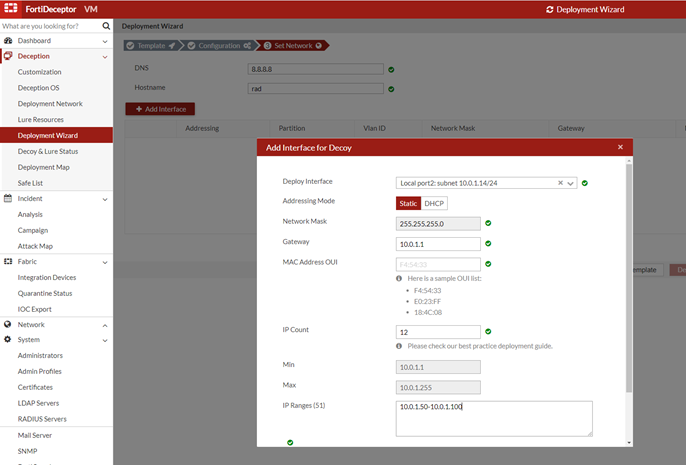Toggle the Fabric section chevron
686x465 pixels.
(105, 262)
